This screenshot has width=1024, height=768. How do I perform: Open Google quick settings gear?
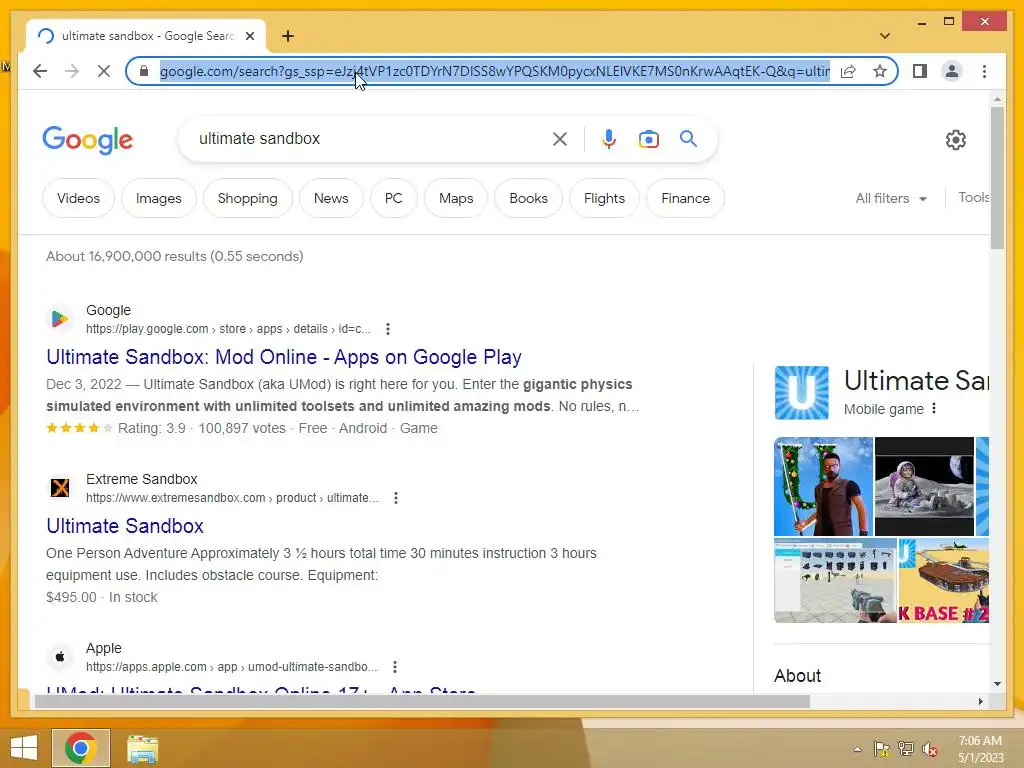click(955, 140)
